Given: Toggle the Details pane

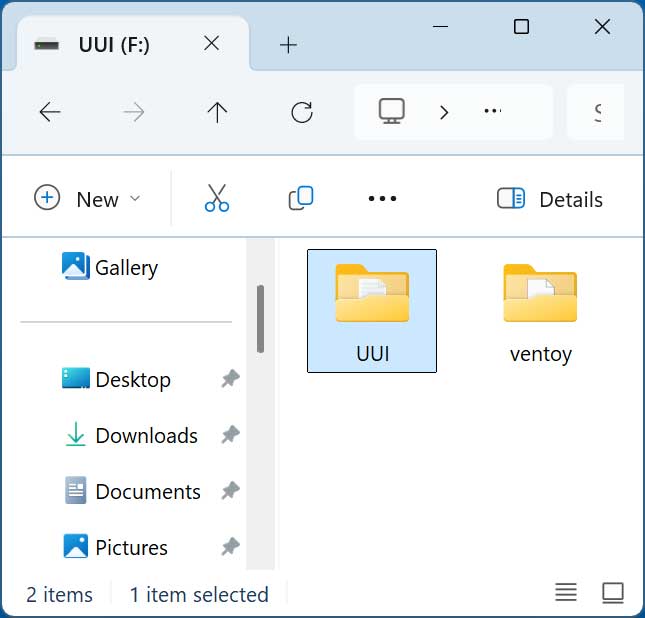Looking at the screenshot, I should point(550,199).
